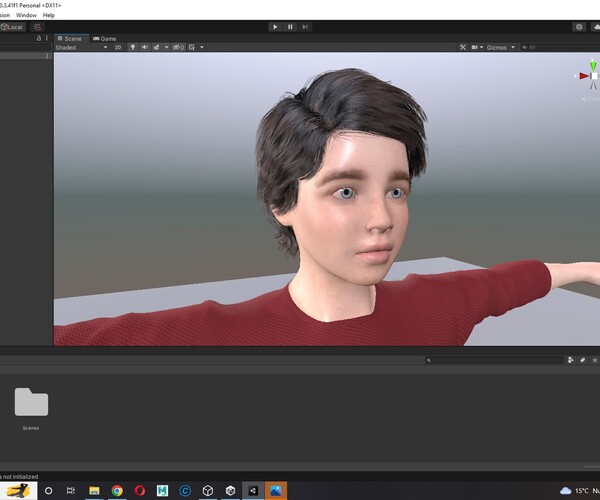
Task: Click Search by Label tag icon
Action: [582, 360]
